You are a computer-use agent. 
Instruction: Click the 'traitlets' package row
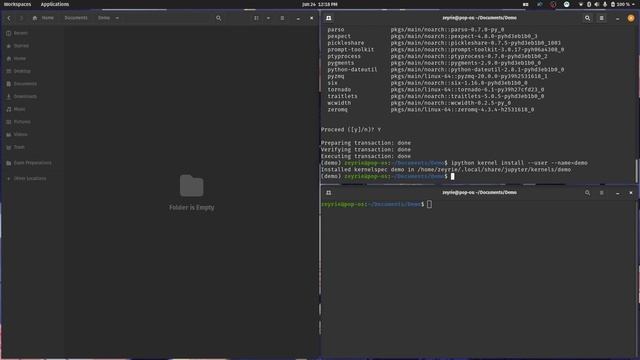pyautogui.click(x=436, y=96)
